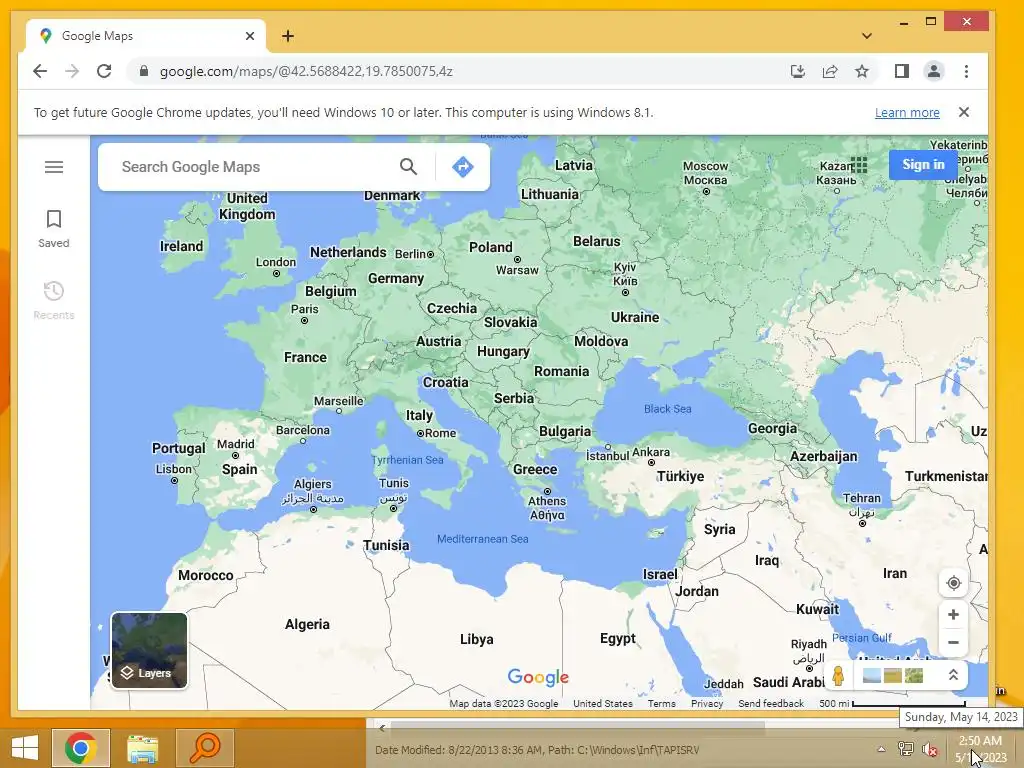The width and height of the screenshot is (1024, 768).
Task: Zoom in with the plus button
Action: (953, 615)
